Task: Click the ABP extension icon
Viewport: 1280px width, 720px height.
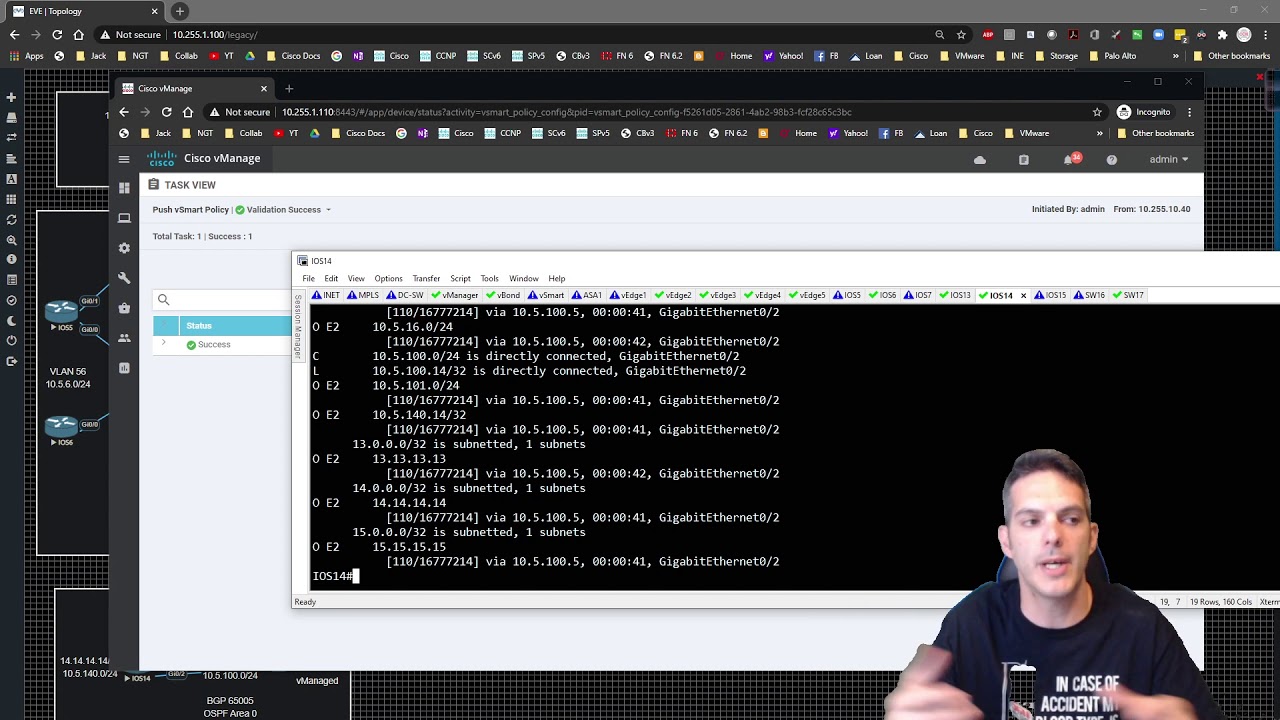Action: click(988, 35)
